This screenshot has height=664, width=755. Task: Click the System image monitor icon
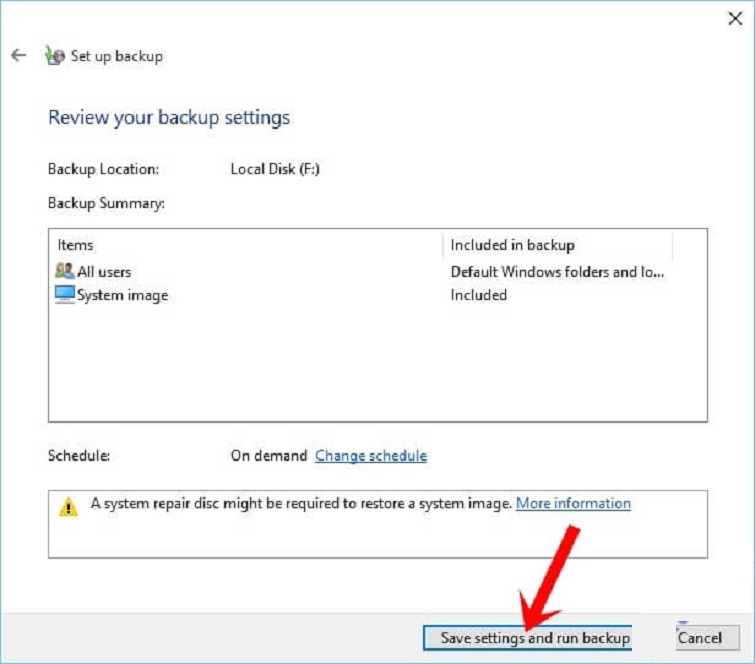click(x=65, y=294)
